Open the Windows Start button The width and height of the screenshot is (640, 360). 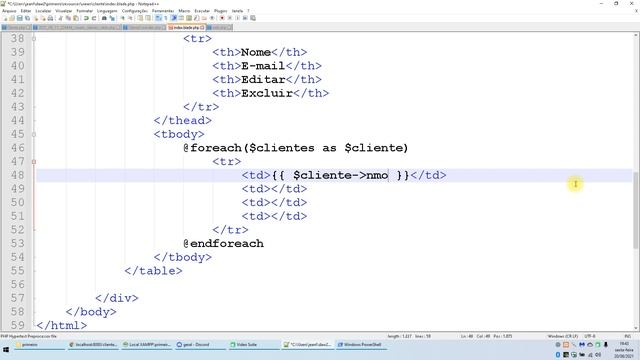[x=6, y=350]
